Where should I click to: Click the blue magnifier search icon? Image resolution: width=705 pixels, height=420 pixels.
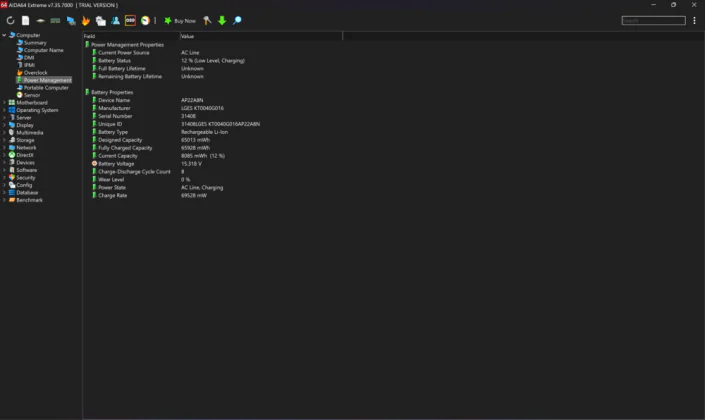click(x=237, y=21)
